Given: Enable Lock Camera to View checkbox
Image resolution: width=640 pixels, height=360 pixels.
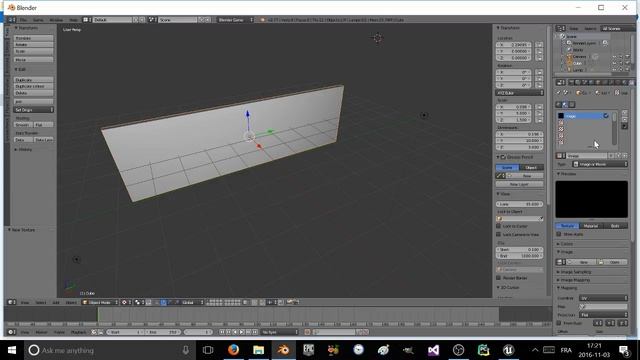Looking at the screenshot, I should [x=498, y=234].
